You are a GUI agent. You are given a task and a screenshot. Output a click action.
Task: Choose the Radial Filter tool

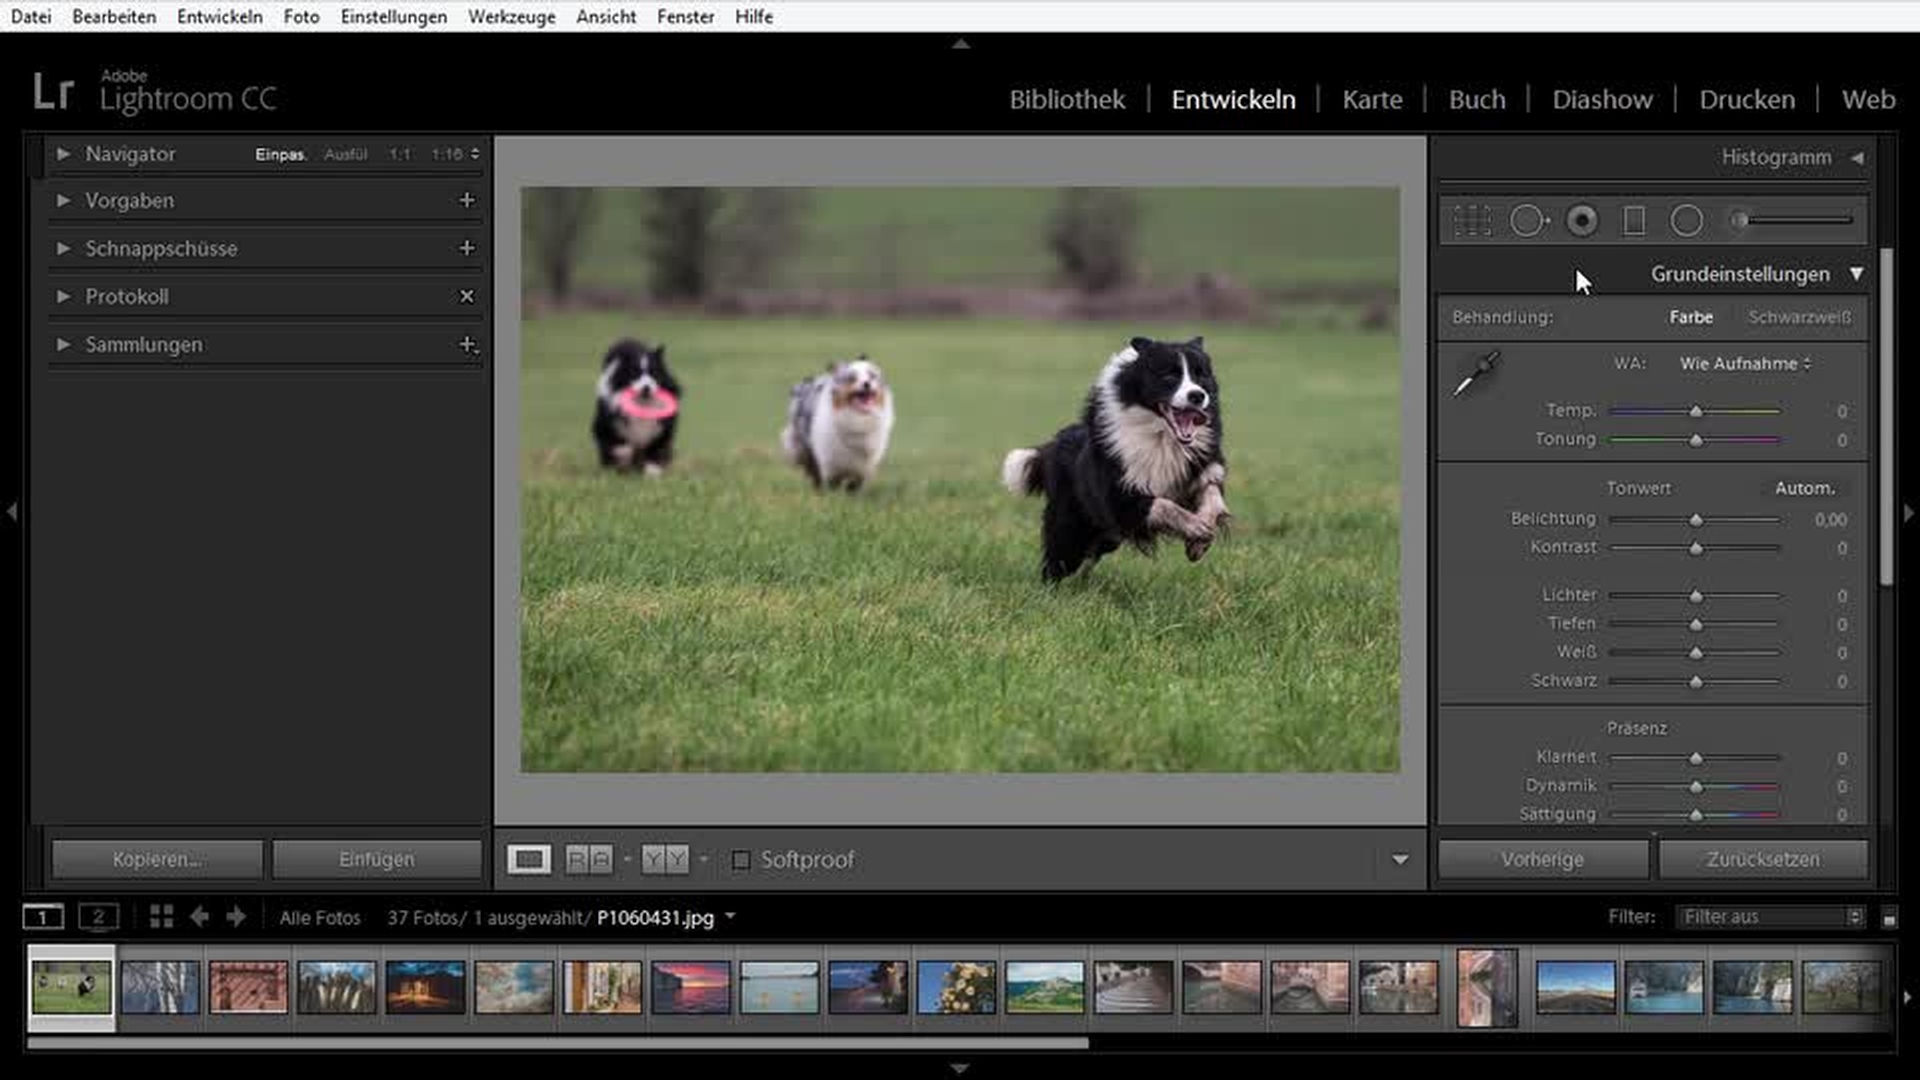(1687, 220)
